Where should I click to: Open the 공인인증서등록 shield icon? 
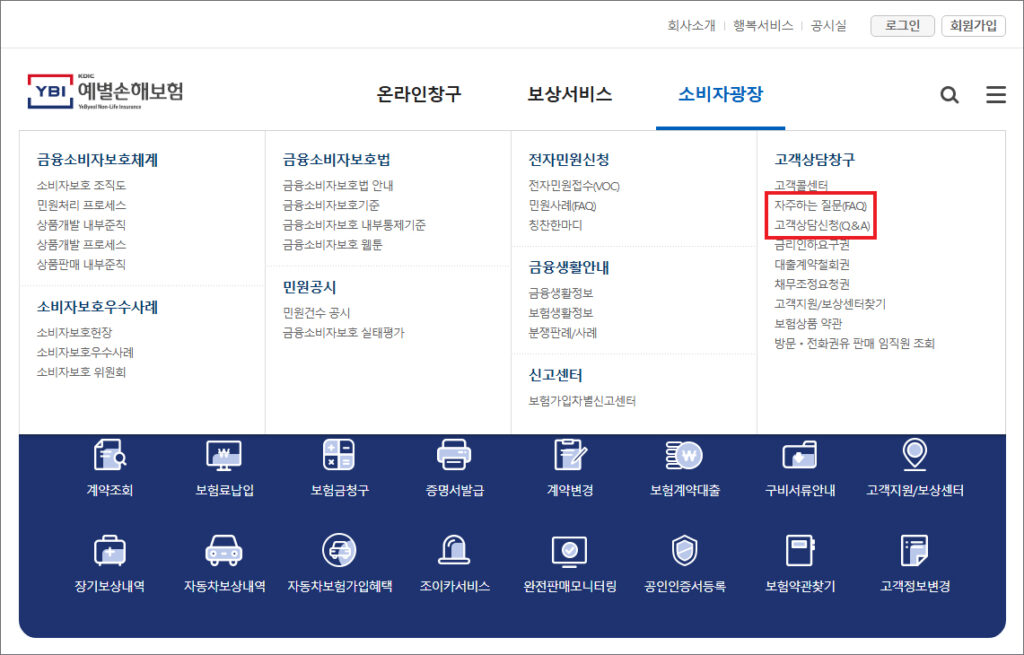pos(684,550)
